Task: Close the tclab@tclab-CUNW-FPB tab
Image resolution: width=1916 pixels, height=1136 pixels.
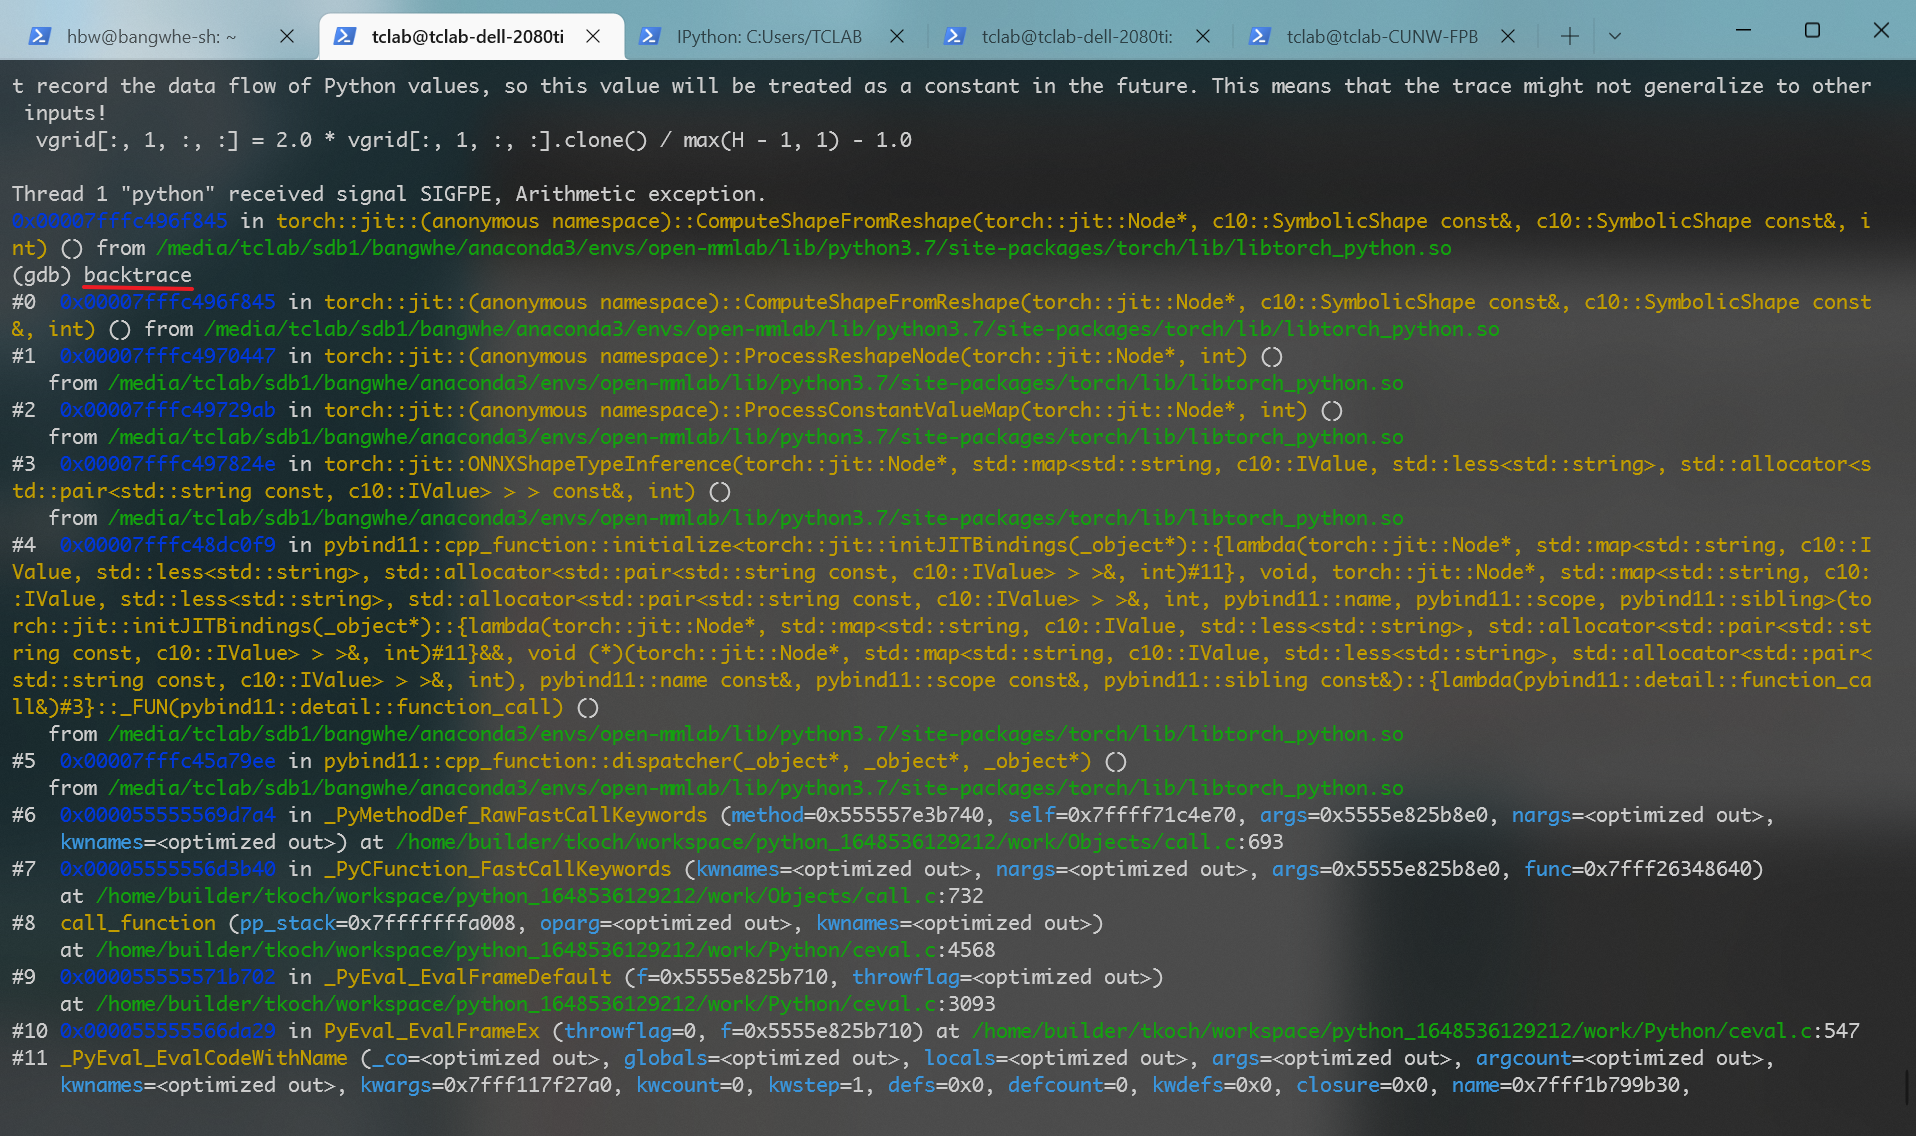Action: [1508, 36]
